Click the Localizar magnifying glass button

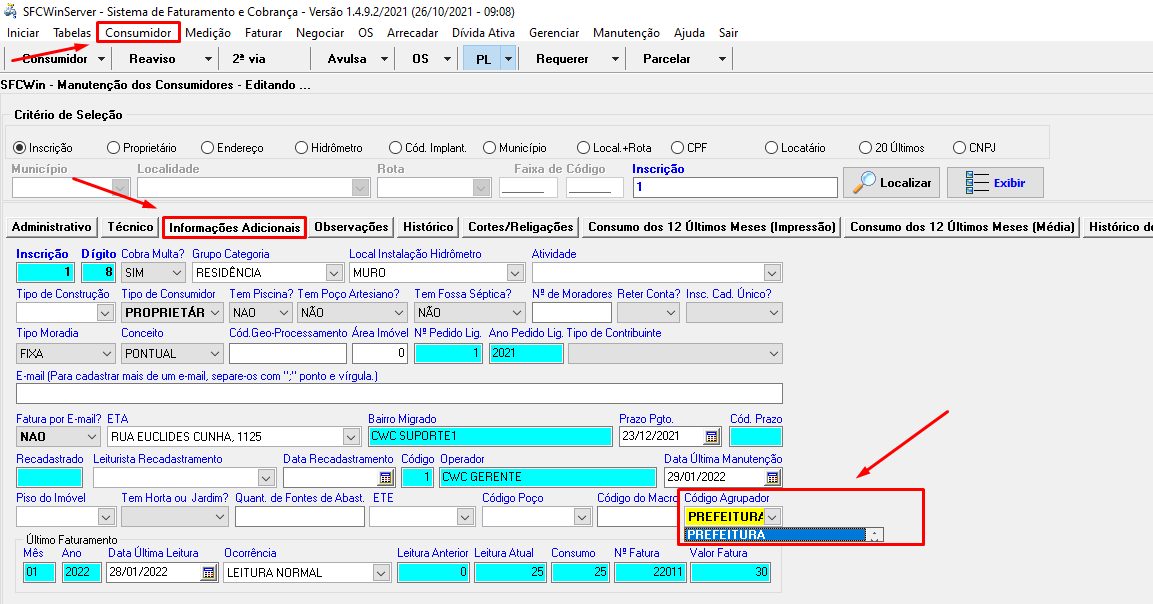[891, 183]
